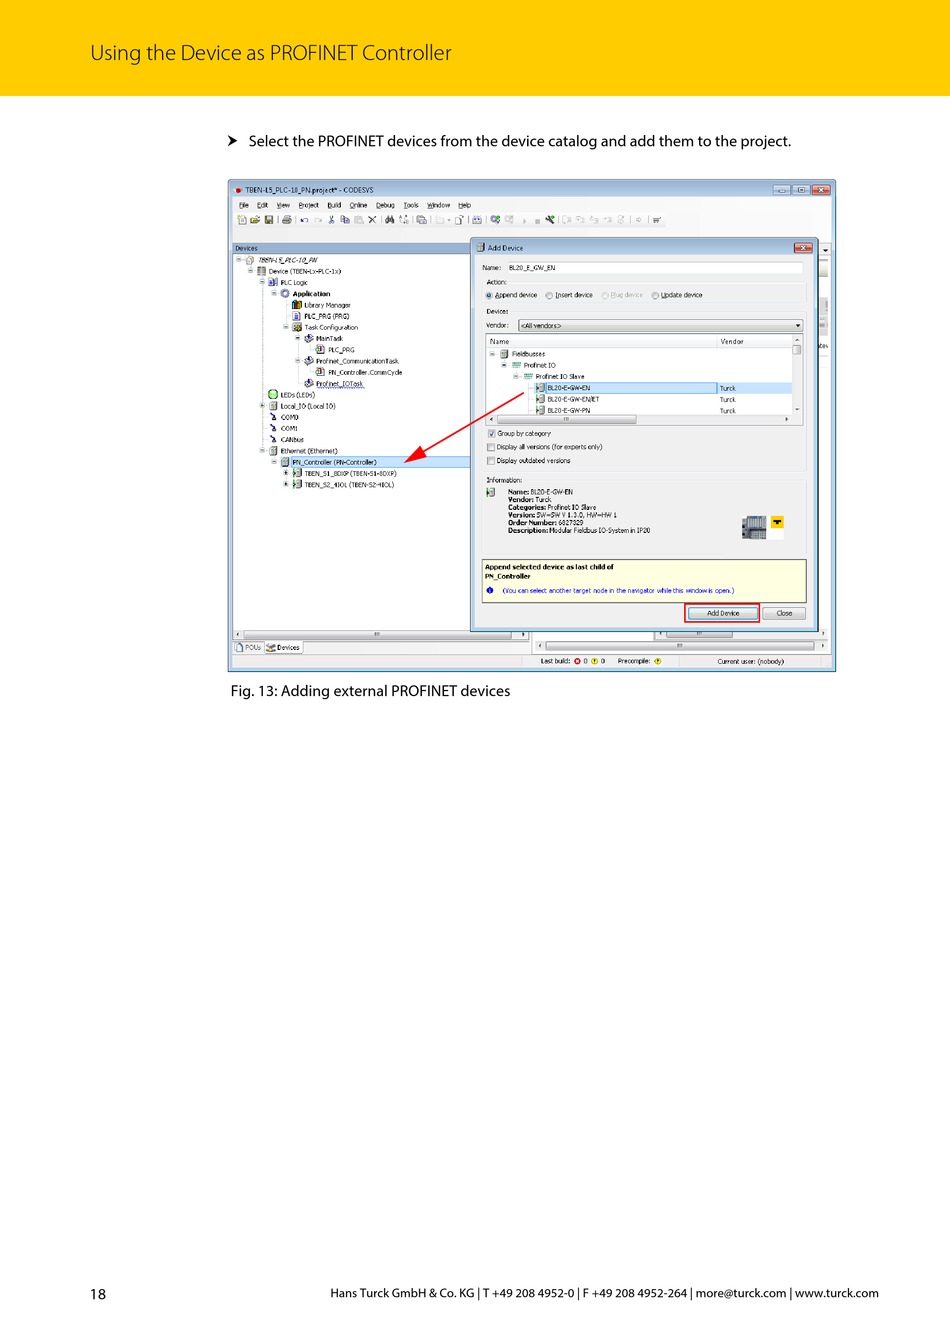950x1344 pixels.
Task: Click the Find binoculars icon
Action: click(389, 220)
